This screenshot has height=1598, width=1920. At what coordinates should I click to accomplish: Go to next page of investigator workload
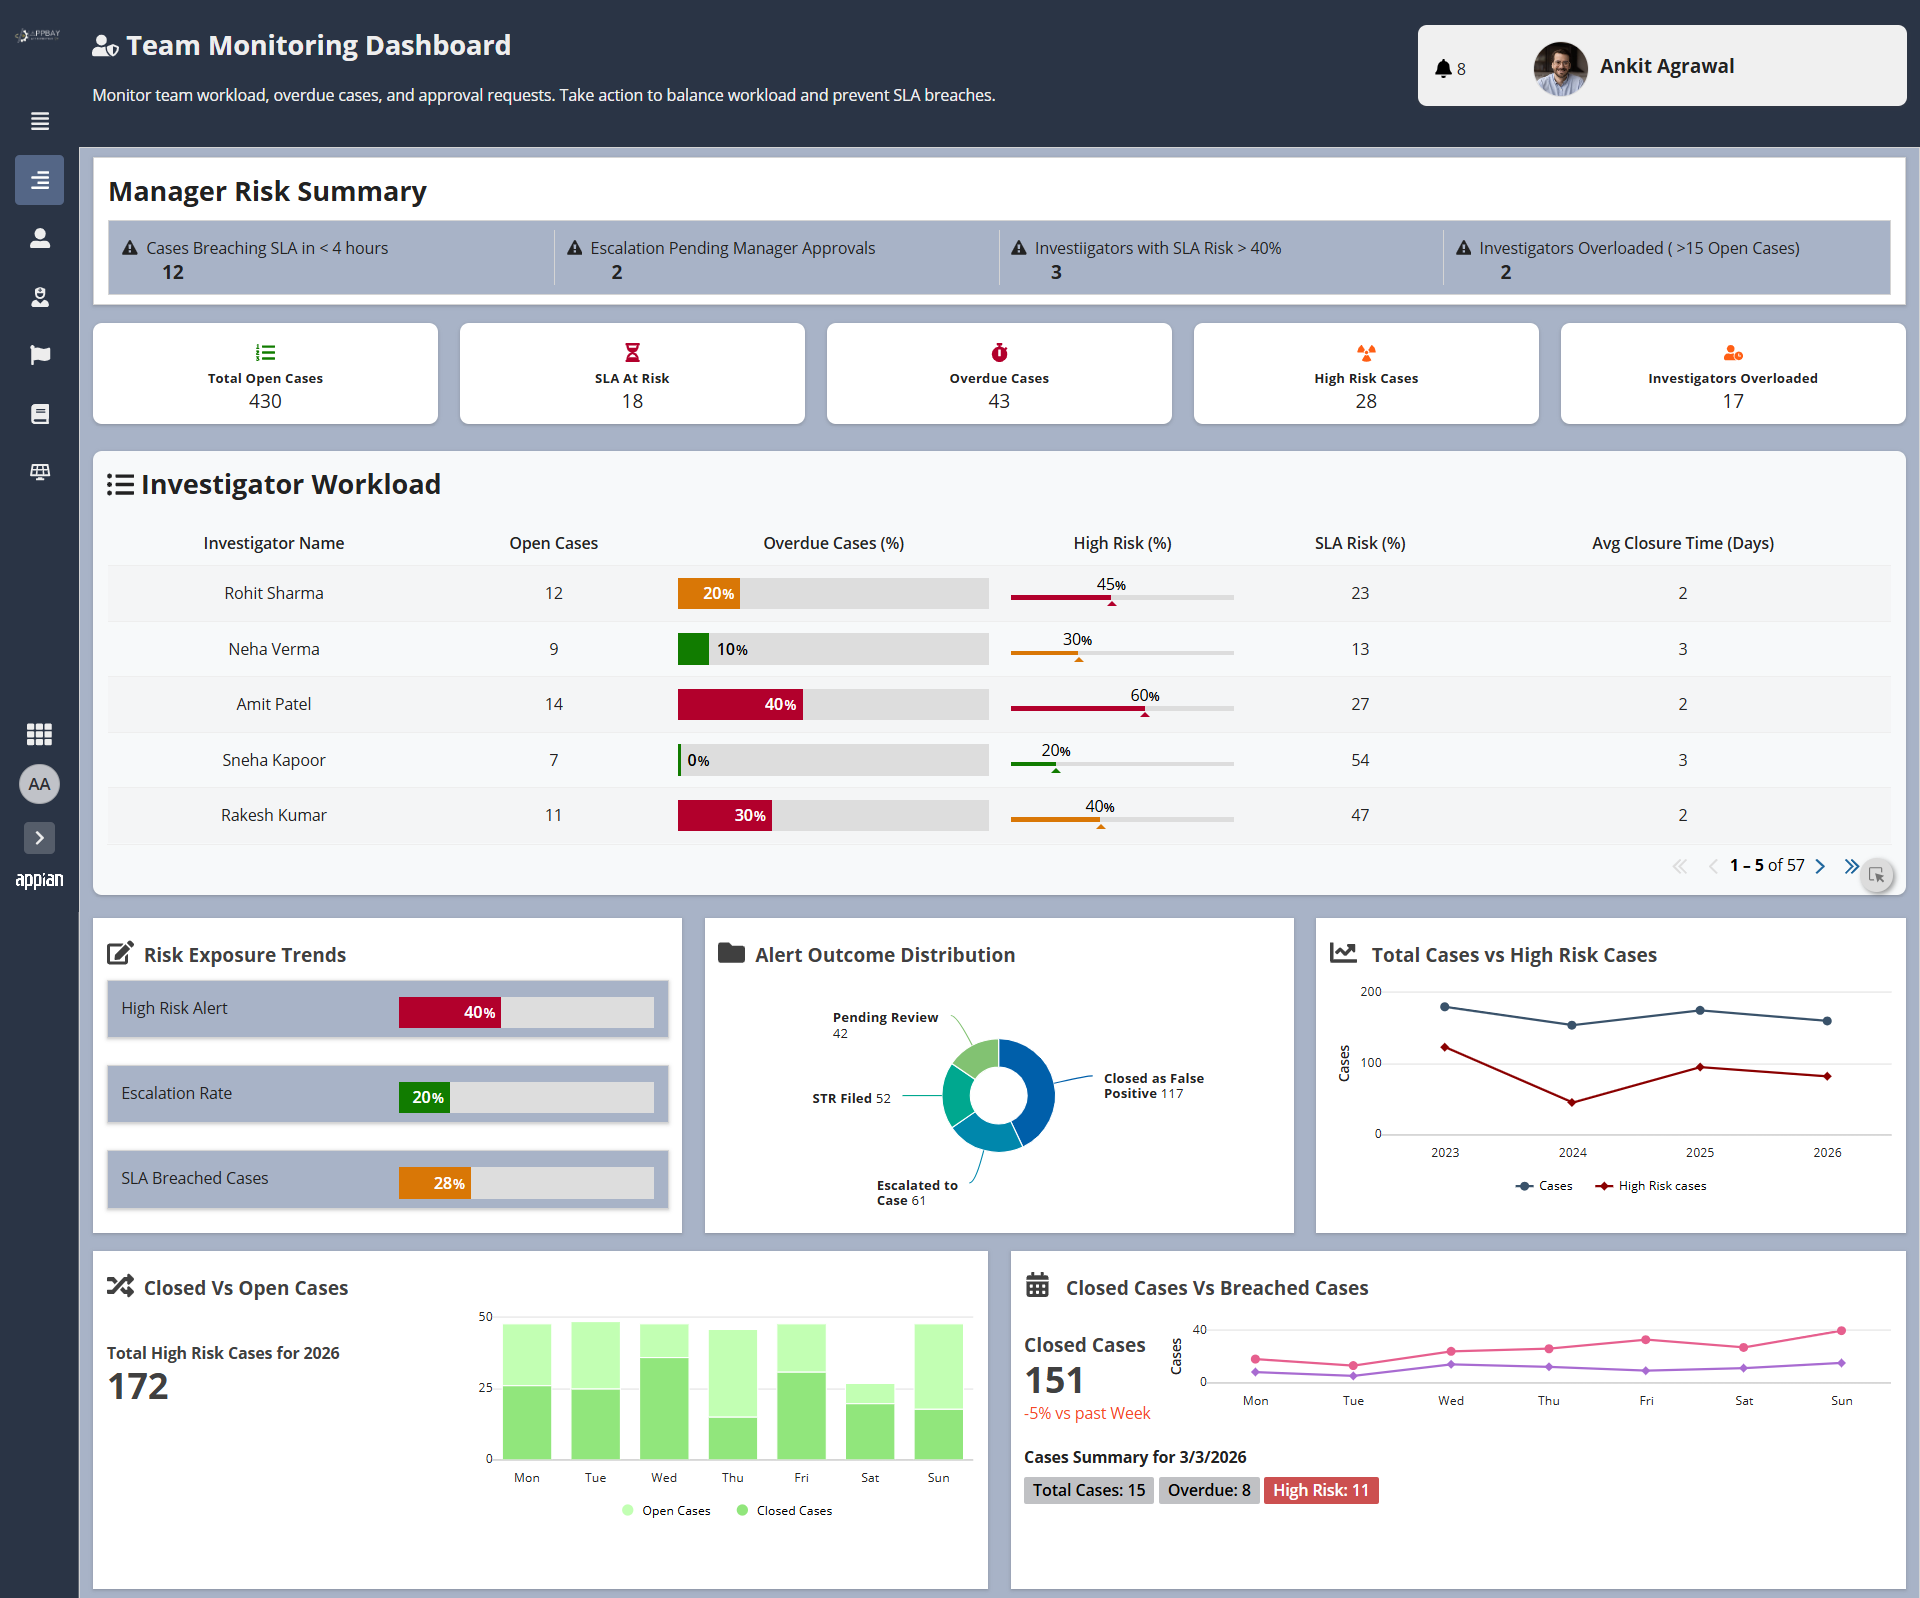1820,866
